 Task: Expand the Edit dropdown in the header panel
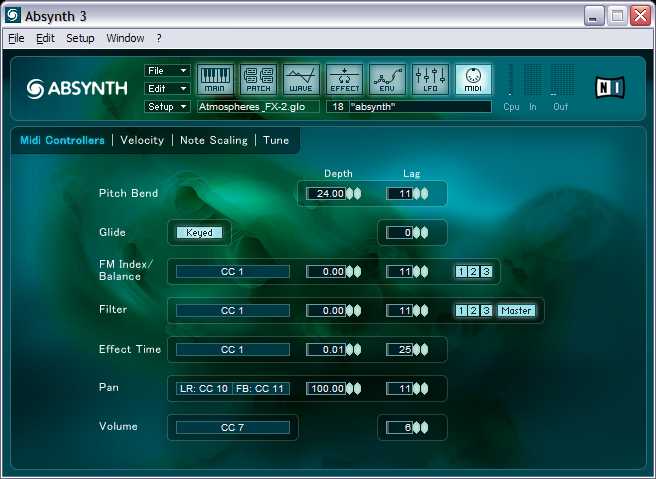click(x=167, y=88)
